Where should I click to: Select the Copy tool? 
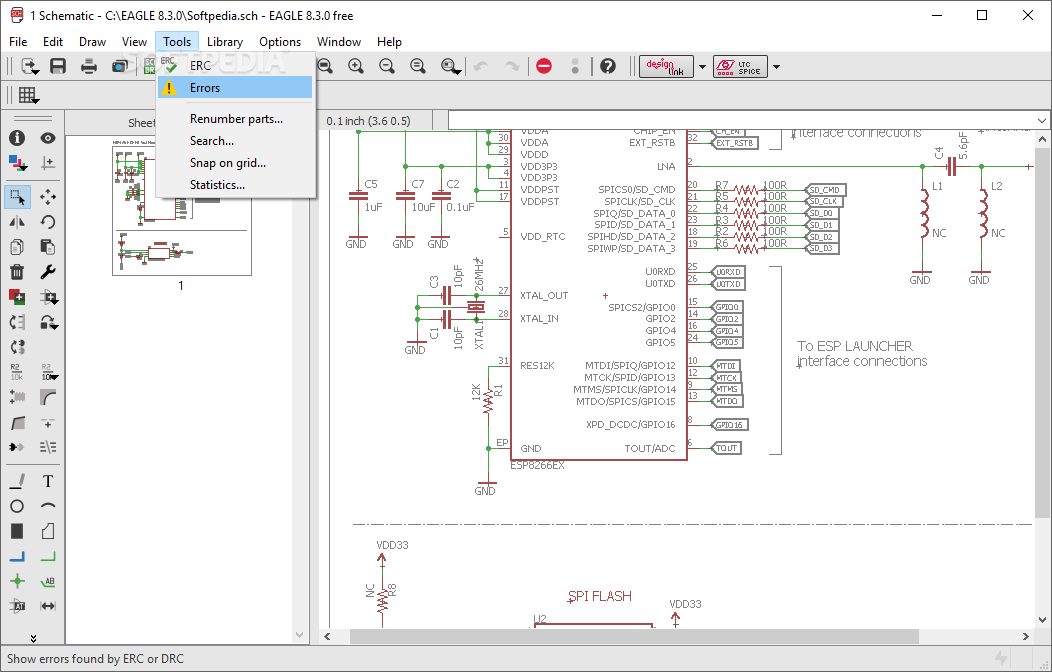tap(17, 247)
